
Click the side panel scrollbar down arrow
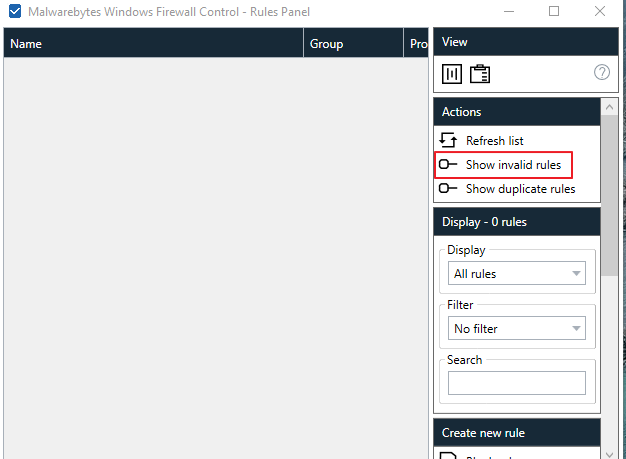point(609,454)
